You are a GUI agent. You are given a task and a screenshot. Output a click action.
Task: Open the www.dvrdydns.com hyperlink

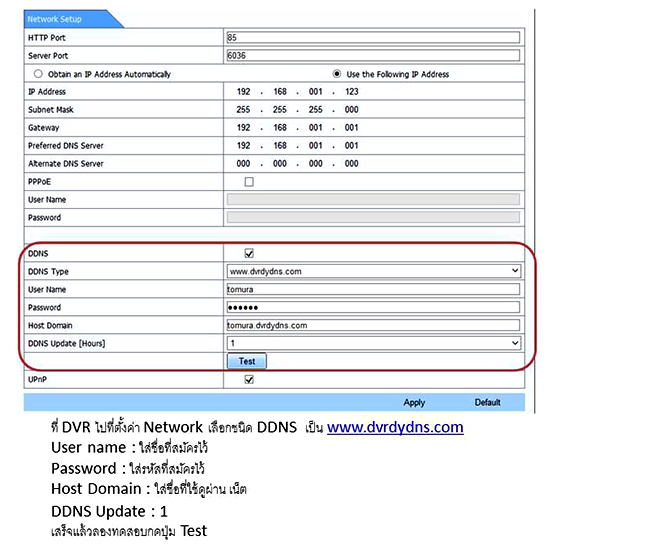(x=395, y=427)
